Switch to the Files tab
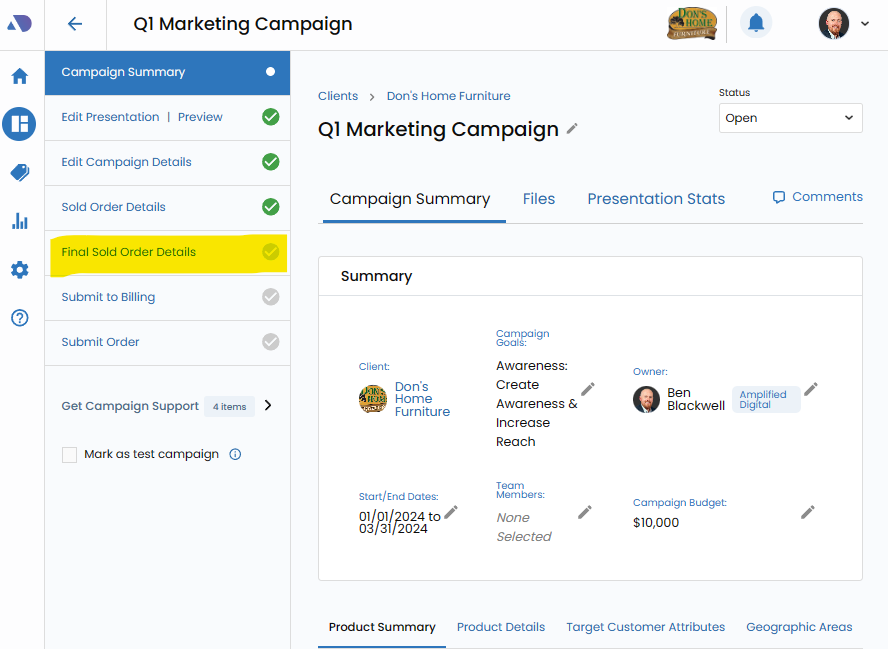This screenshot has height=649, width=888. click(x=539, y=199)
